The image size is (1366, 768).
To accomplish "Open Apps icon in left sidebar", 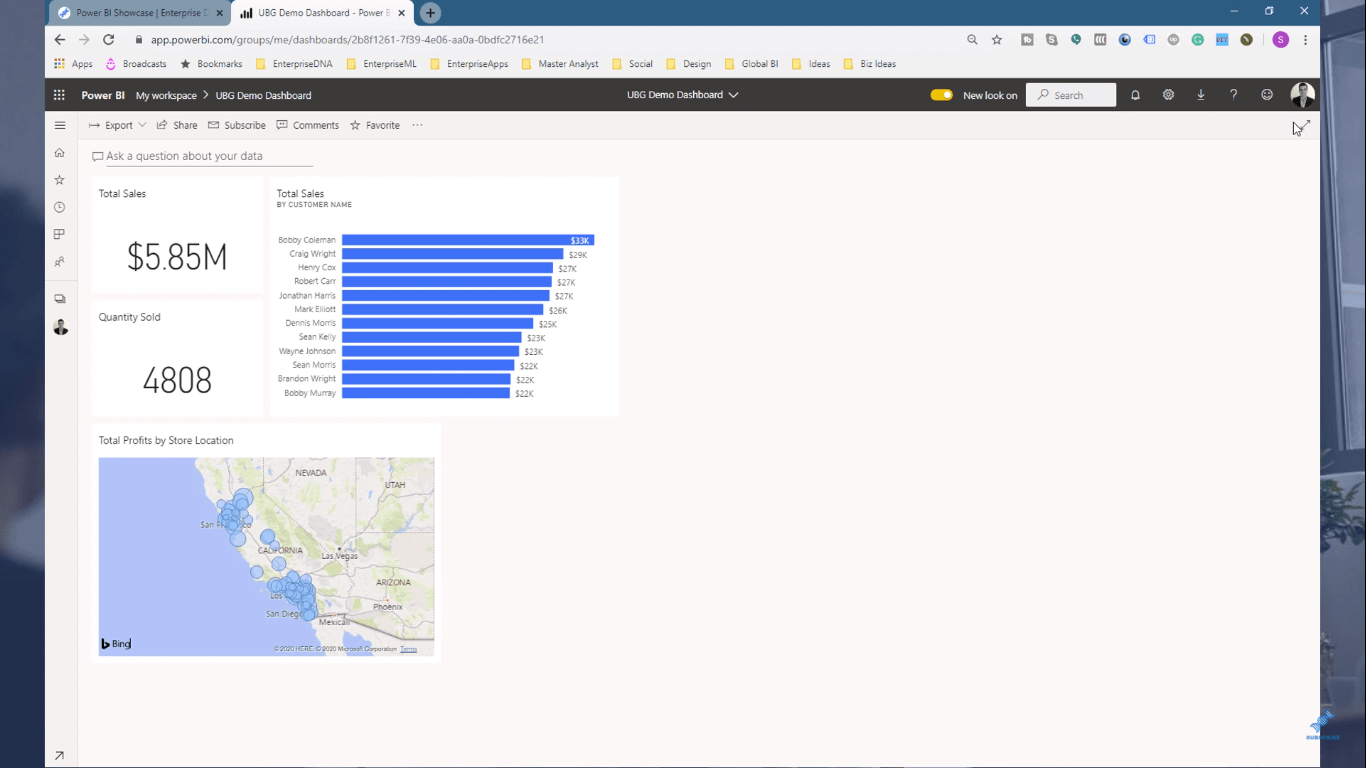I will tap(60, 234).
